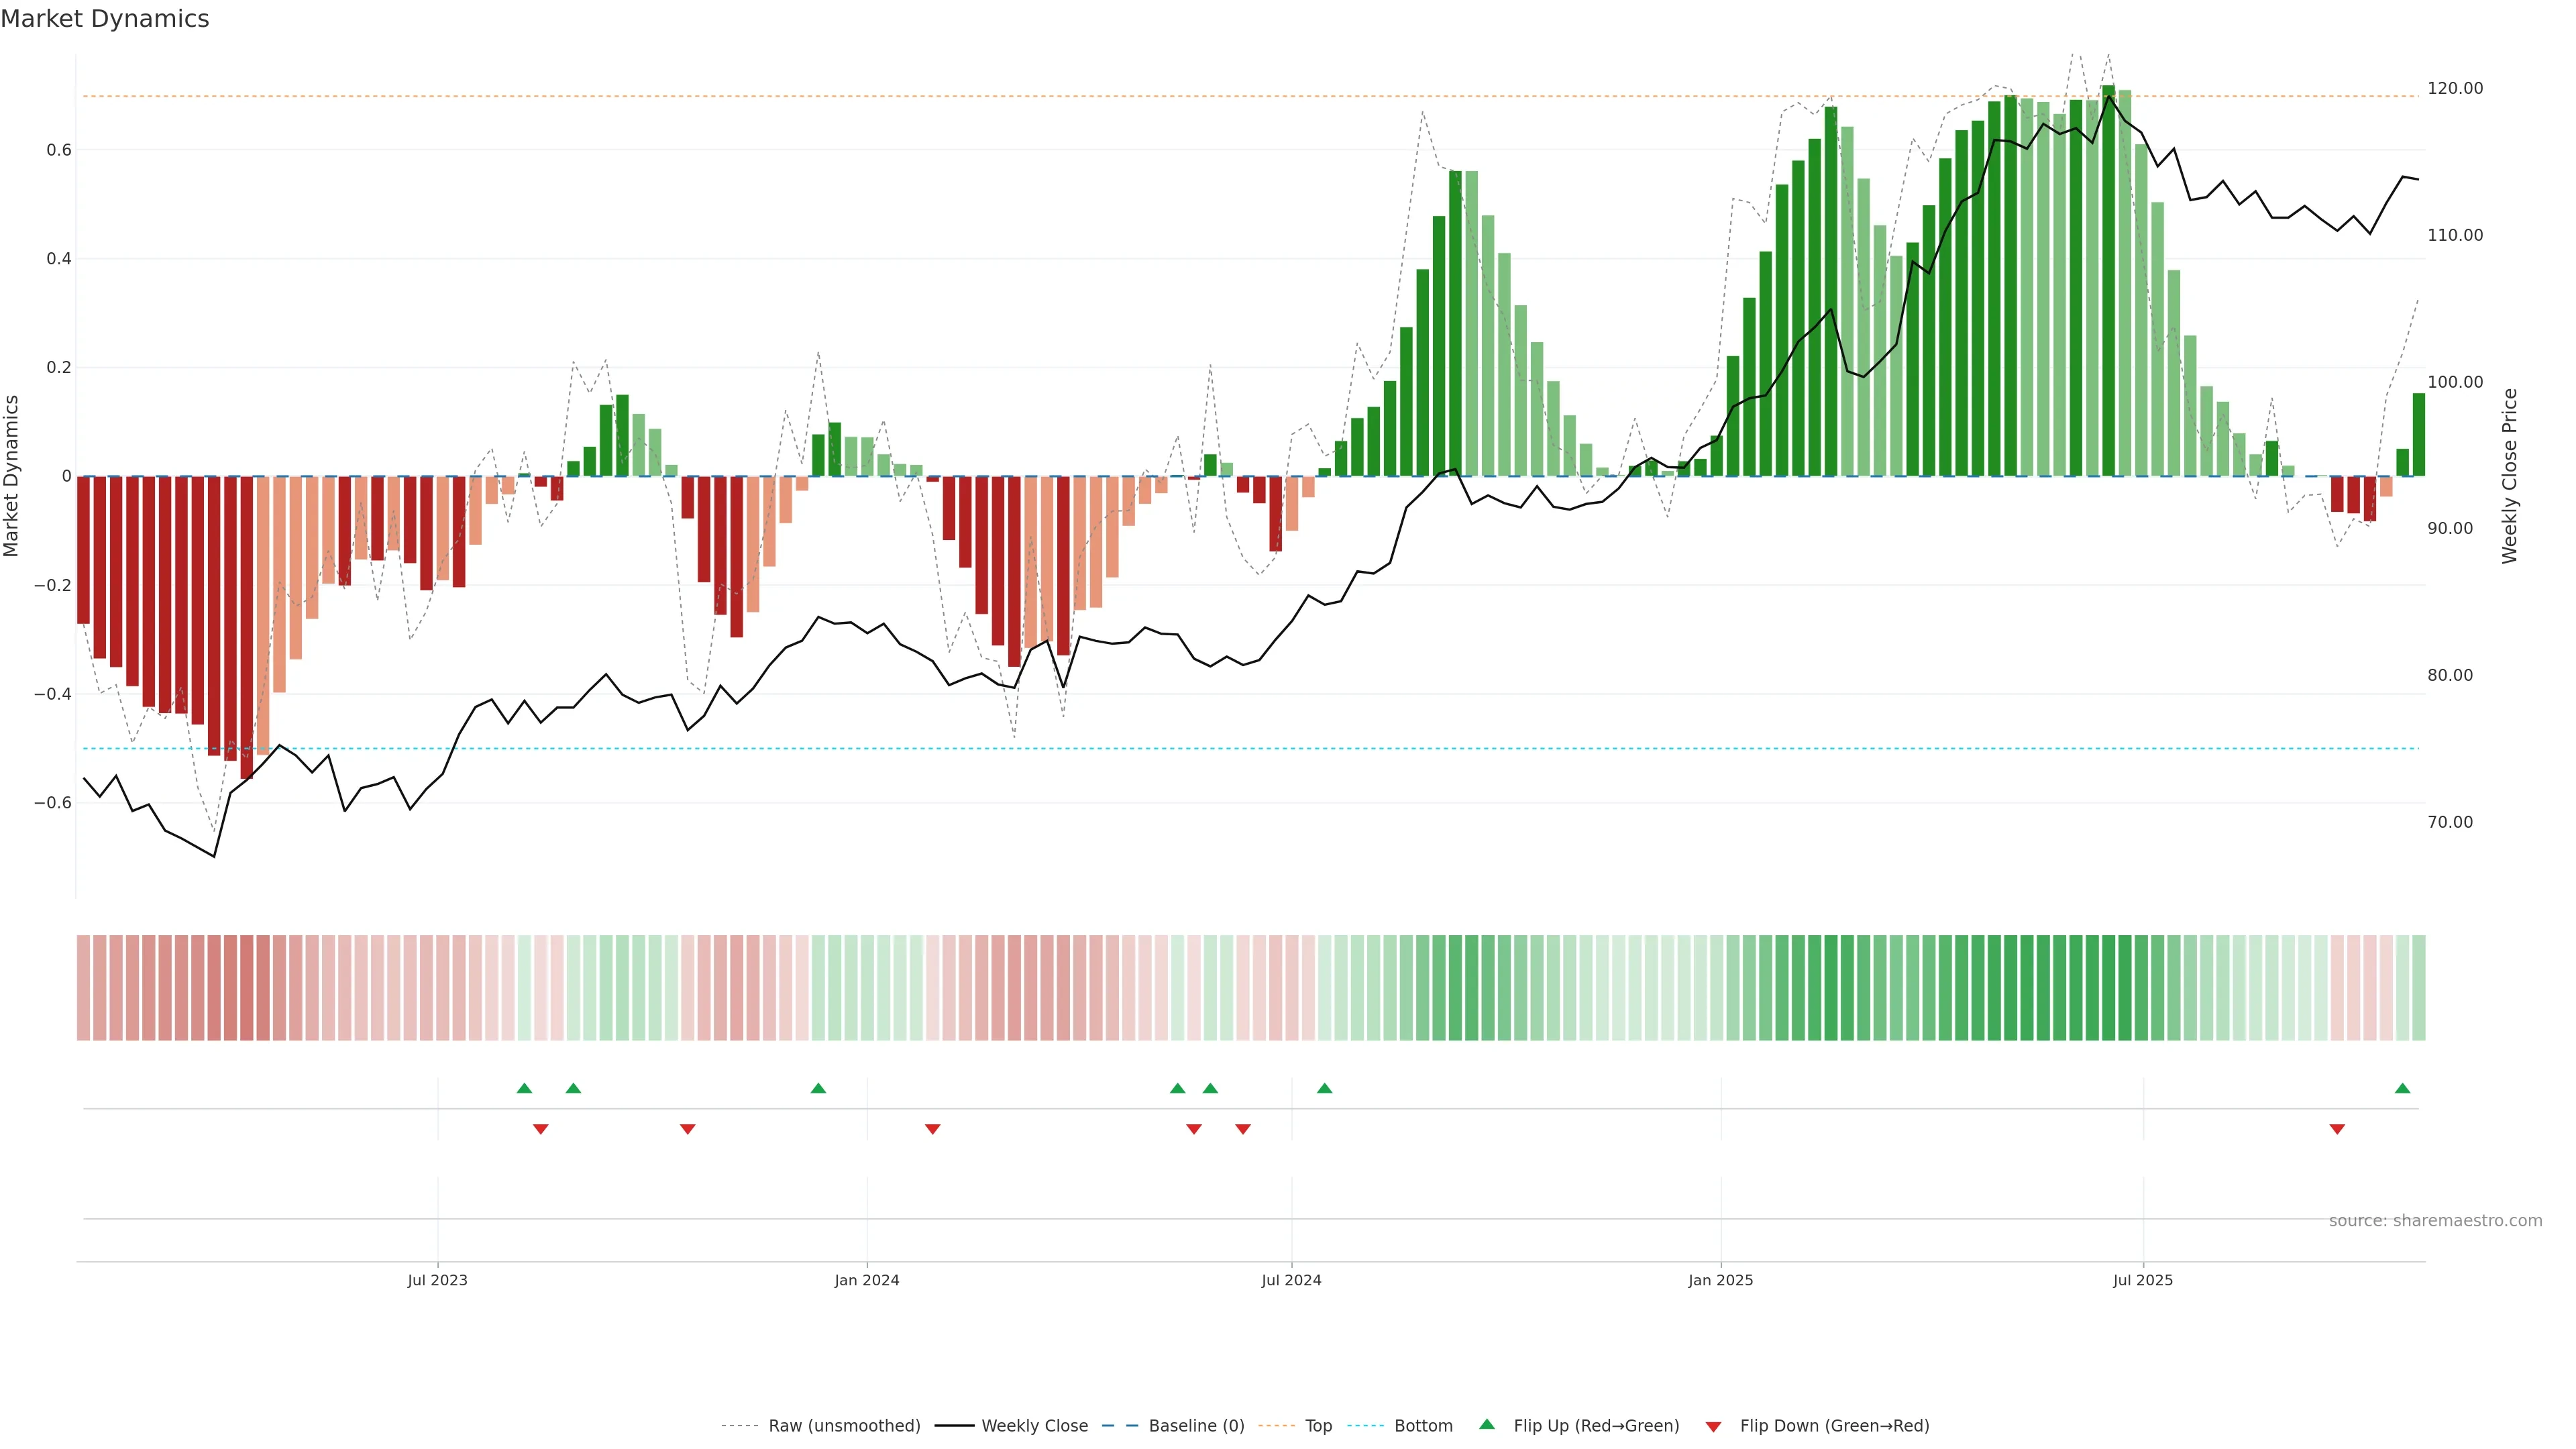Click green Flip Up marker just after Jul 2024
Viewport: 2576px width, 1449px height.
1324,1088
